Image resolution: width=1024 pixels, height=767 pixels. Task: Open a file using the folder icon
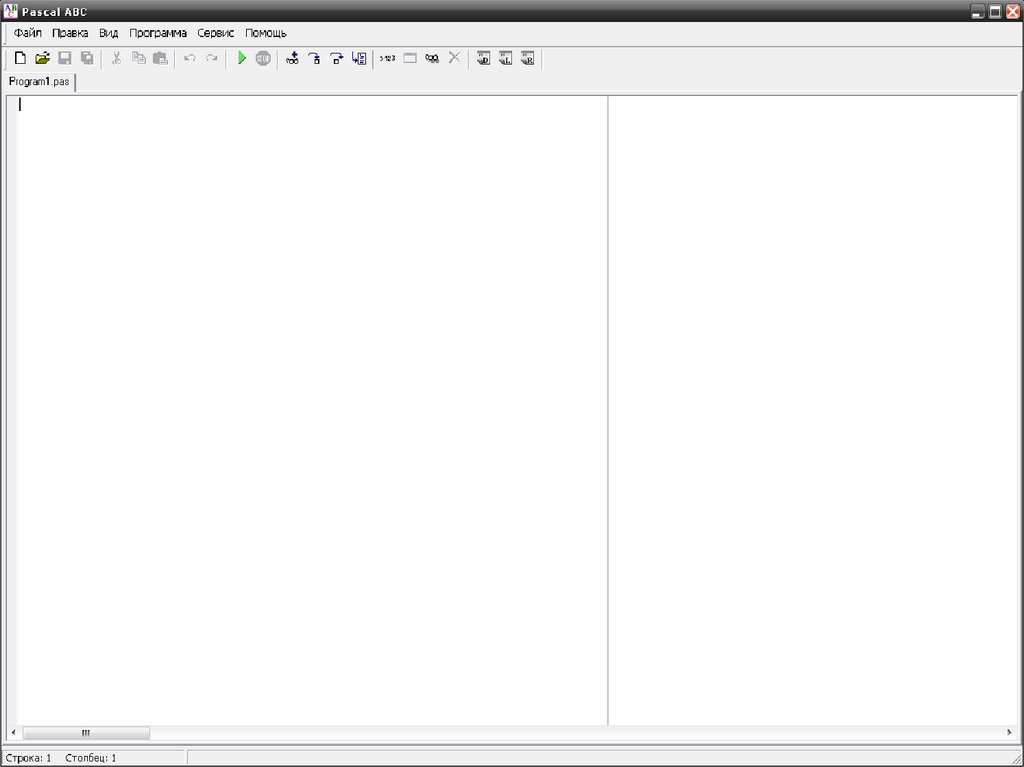42,58
